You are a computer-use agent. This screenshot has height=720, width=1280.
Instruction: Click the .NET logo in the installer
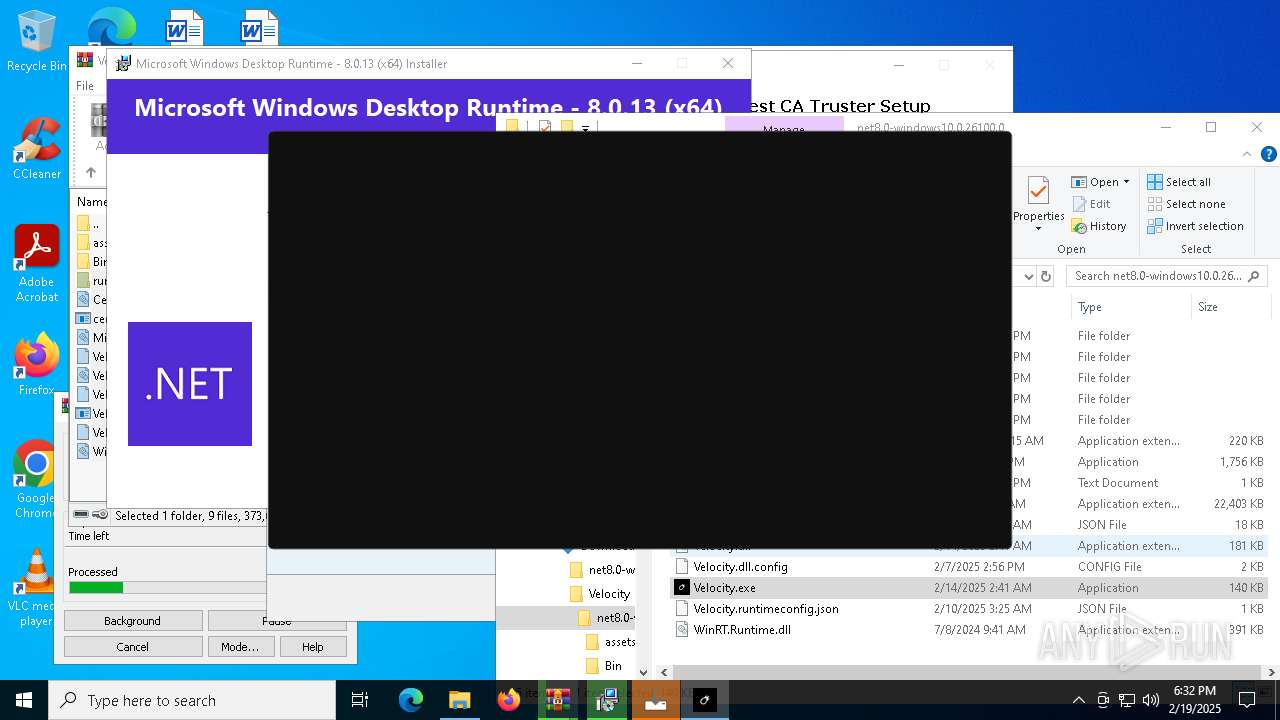(x=190, y=384)
